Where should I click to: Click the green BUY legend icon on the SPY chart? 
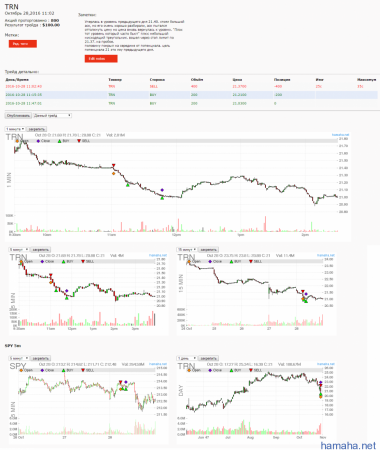tap(63, 370)
